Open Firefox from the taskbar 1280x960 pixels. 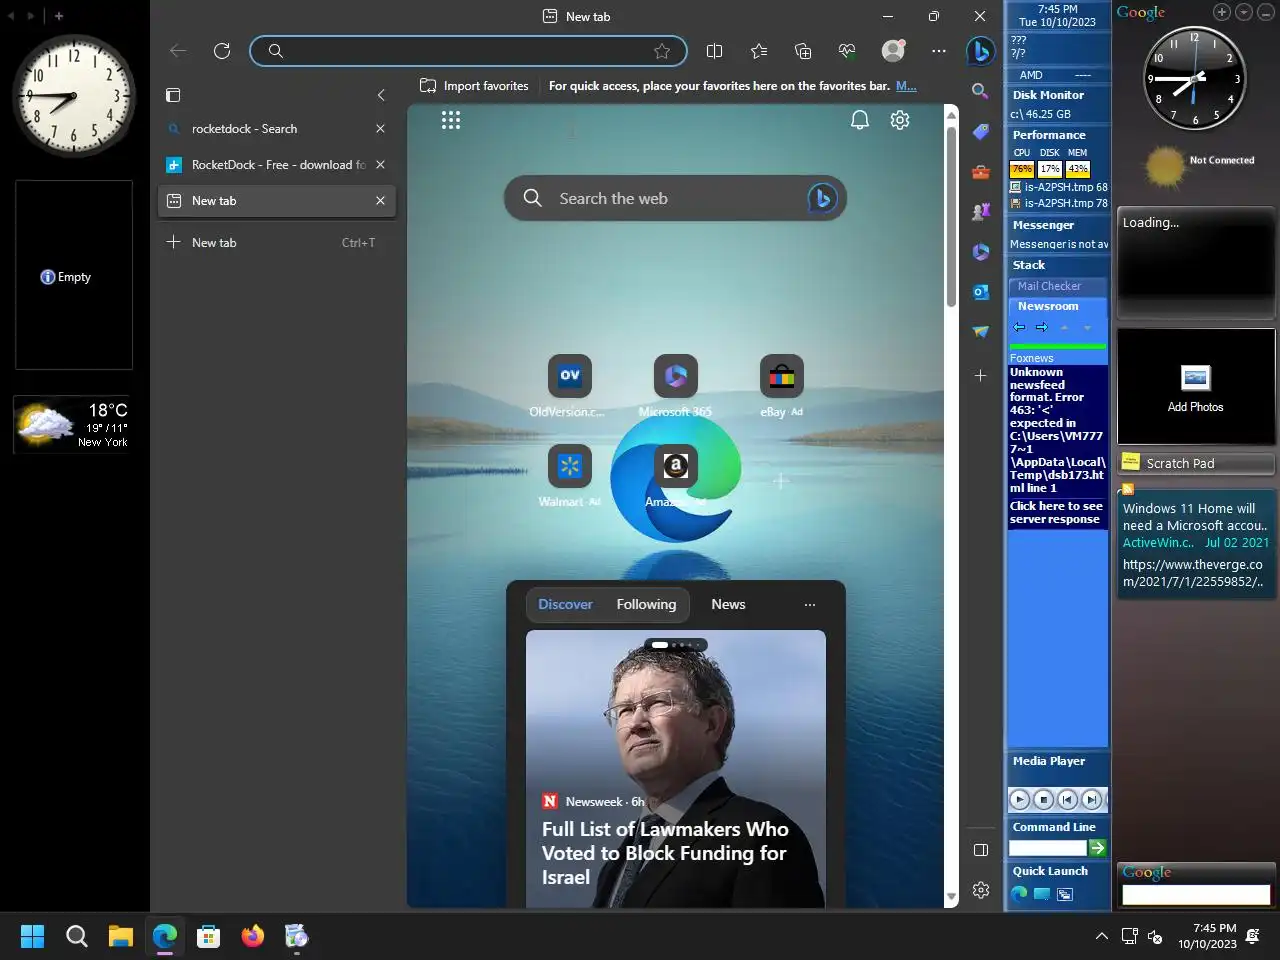click(x=253, y=936)
